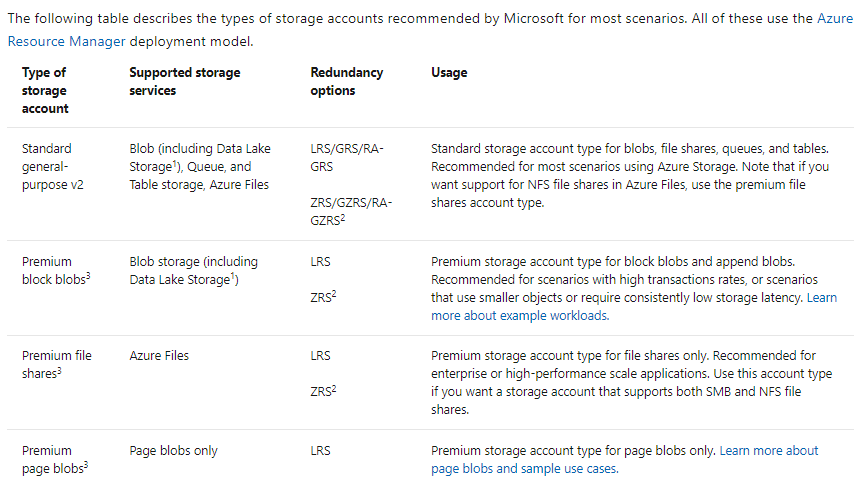The height and width of the screenshot is (487, 865).
Task: Click the 'Redundancy options' column header
Action: click(x=346, y=82)
